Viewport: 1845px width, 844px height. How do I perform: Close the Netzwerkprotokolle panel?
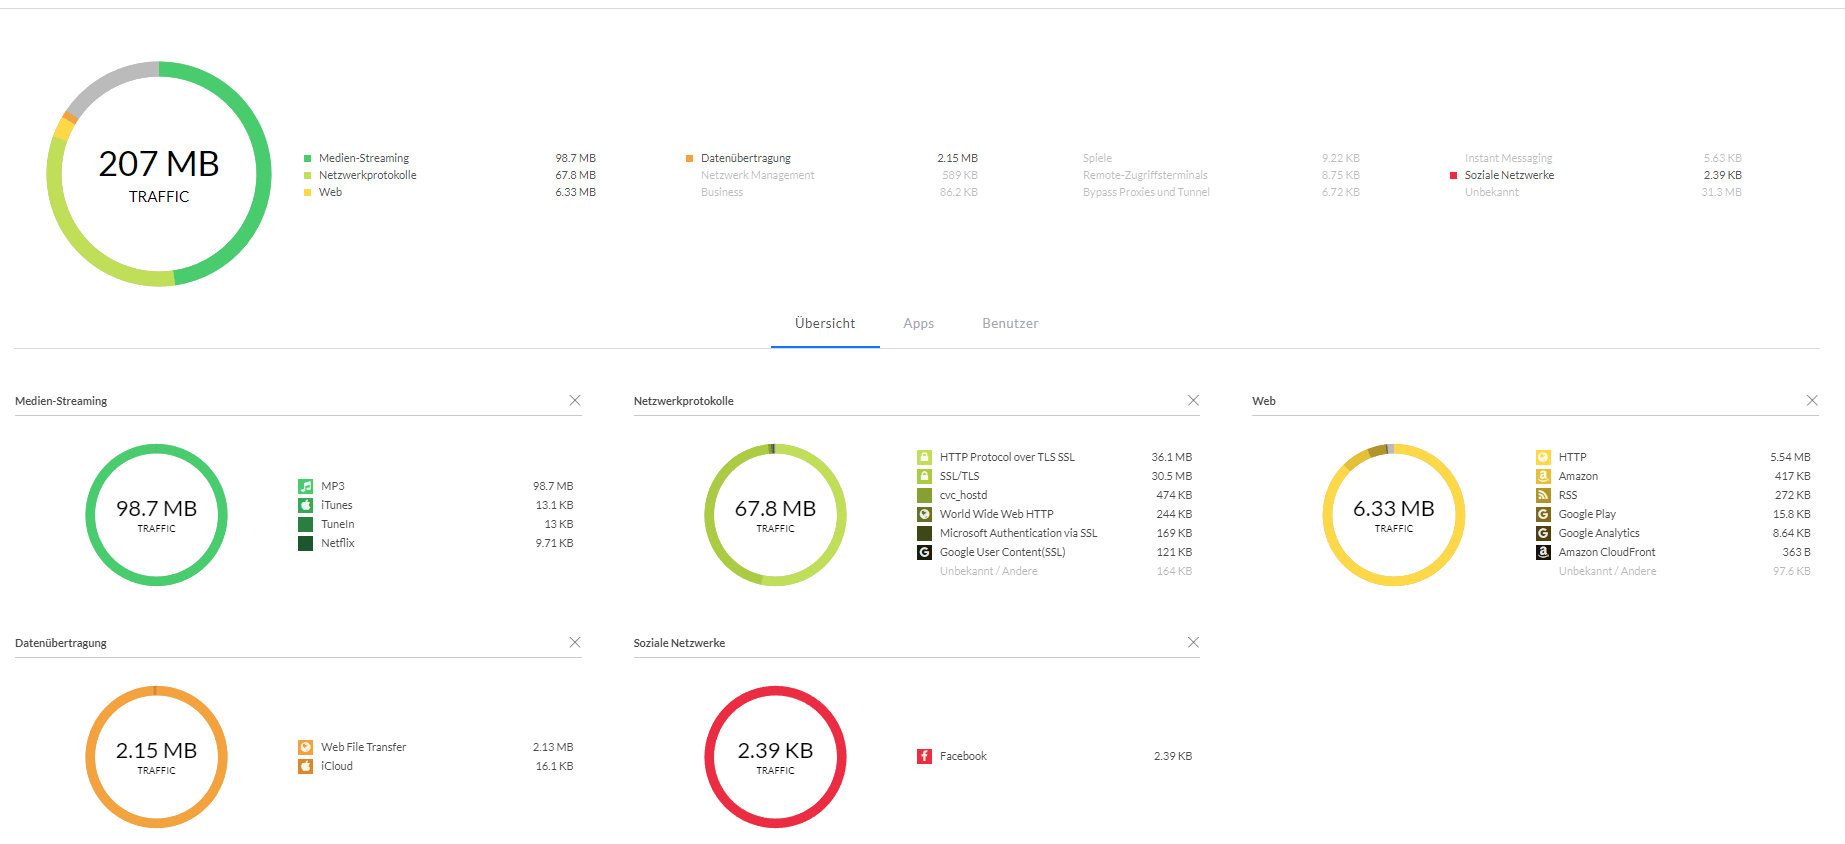click(1193, 400)
